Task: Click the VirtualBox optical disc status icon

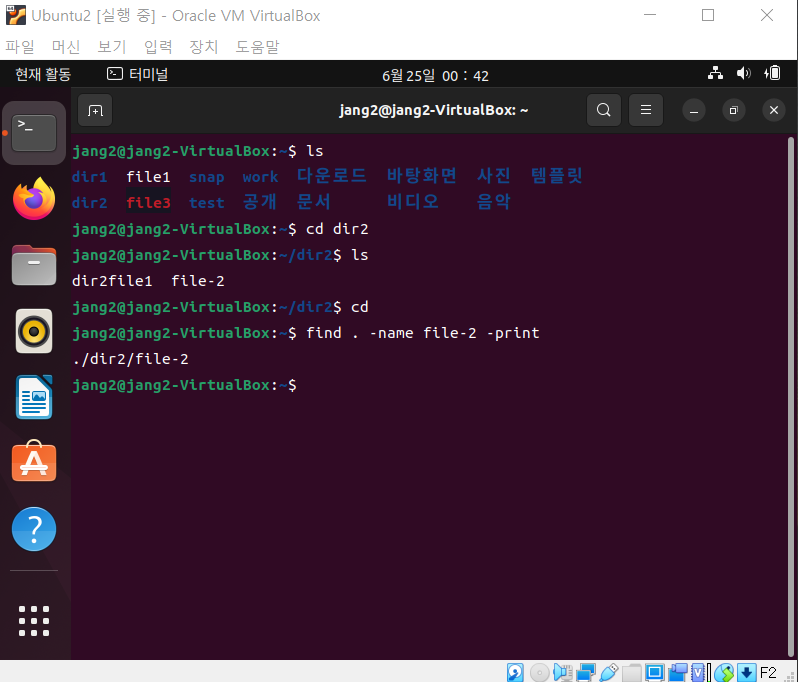Action: [539, 672]
